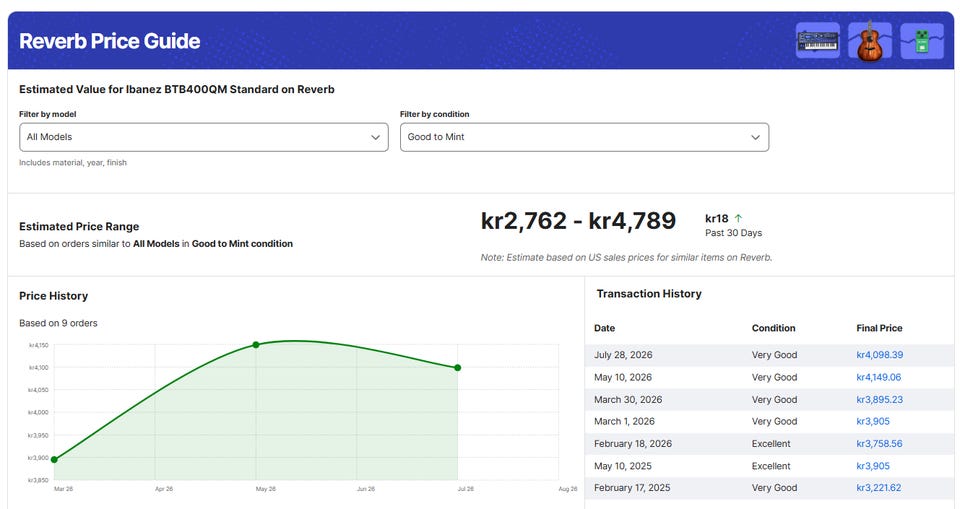The width and height of the screenshot is (960, 509).
Task: Click the green effects pedal icon
Action: 922,41
